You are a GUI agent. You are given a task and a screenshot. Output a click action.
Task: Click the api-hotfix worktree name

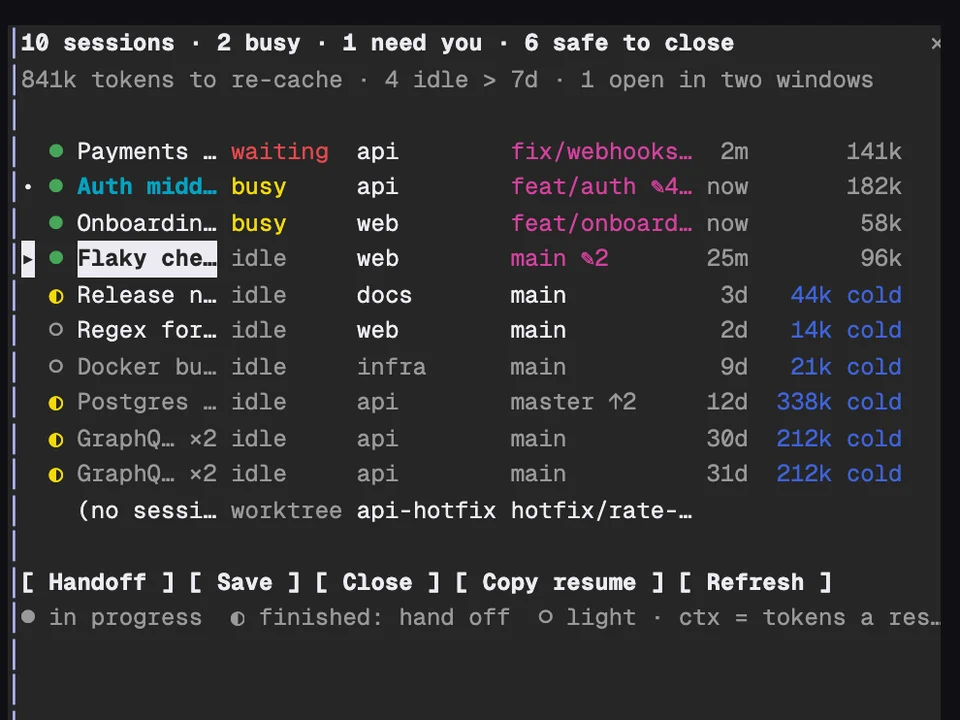[426, 511]
